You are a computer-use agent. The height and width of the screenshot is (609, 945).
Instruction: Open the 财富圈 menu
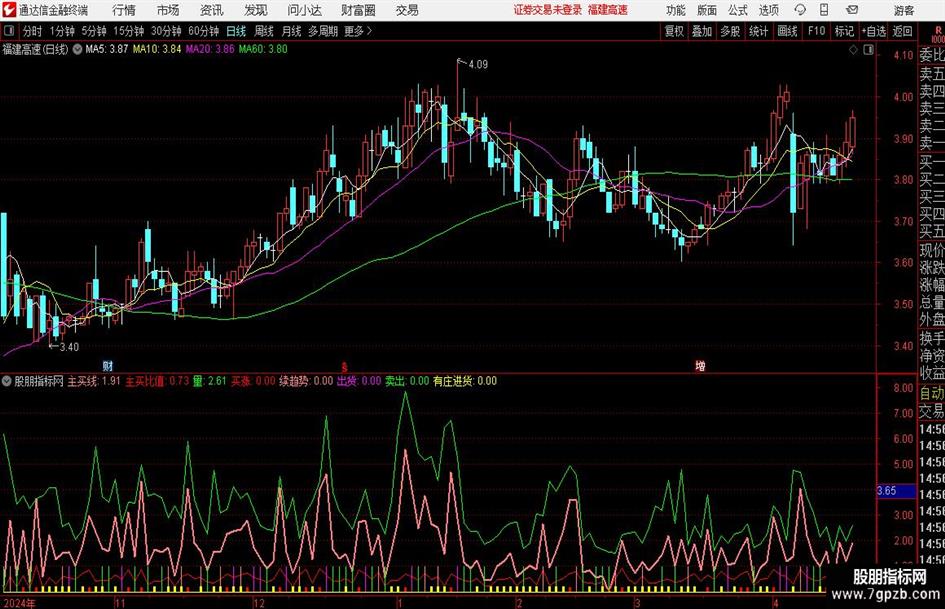point(358,10)
